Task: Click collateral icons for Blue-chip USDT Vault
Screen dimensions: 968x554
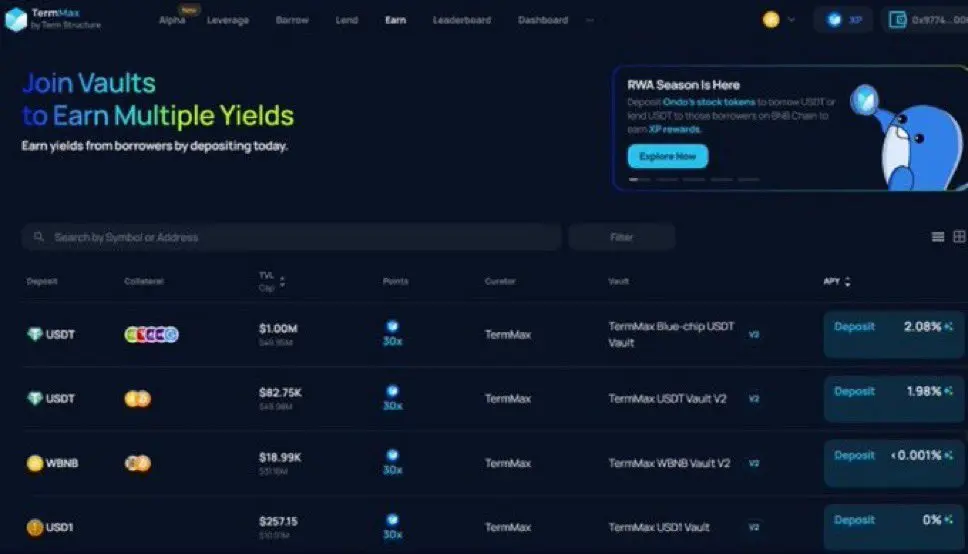Action: (151, 334)
